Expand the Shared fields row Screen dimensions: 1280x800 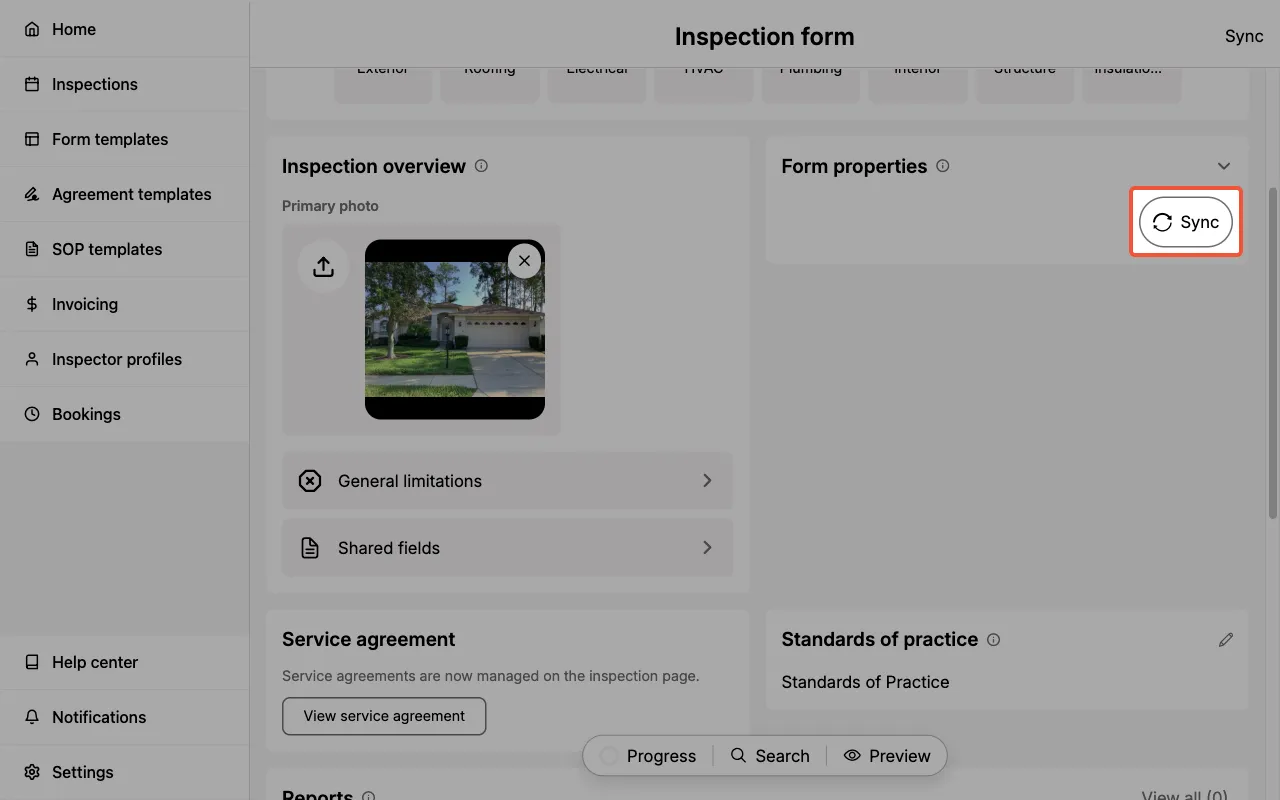click(507, 548)
